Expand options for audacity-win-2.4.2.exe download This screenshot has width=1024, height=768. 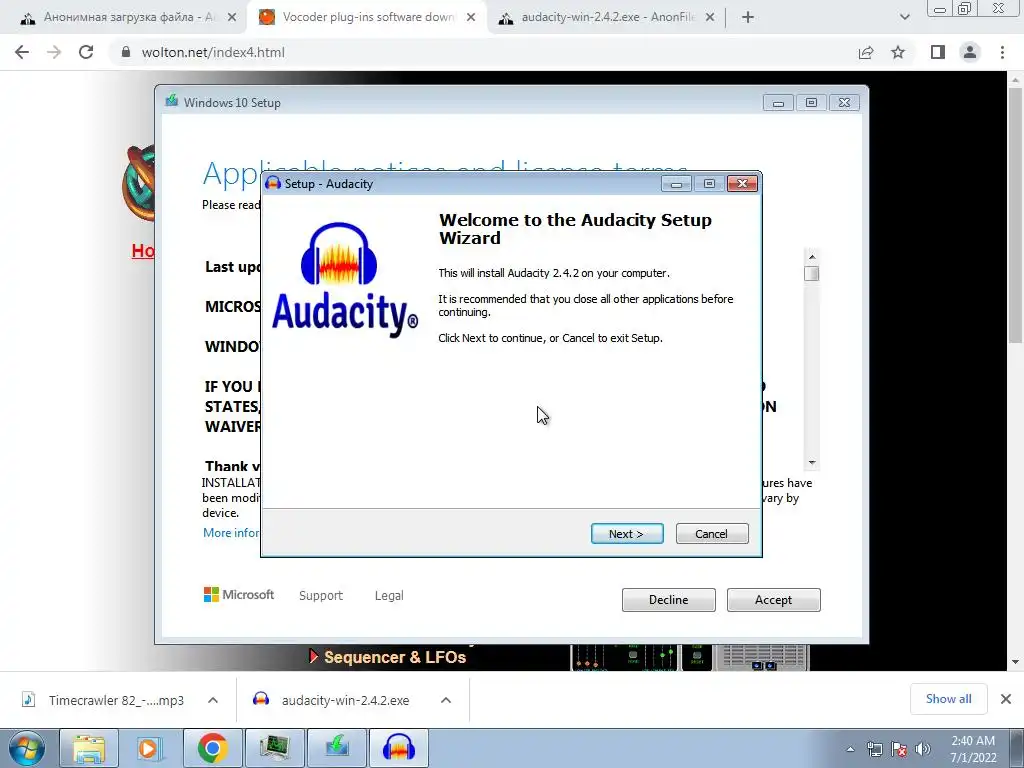pyautogui.click(x=446, y=700)
